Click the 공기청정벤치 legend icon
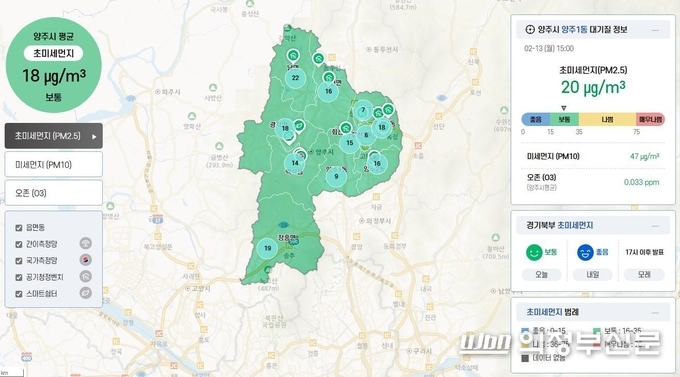The height and width of the screenshot is (377, 680). point(85,276)
